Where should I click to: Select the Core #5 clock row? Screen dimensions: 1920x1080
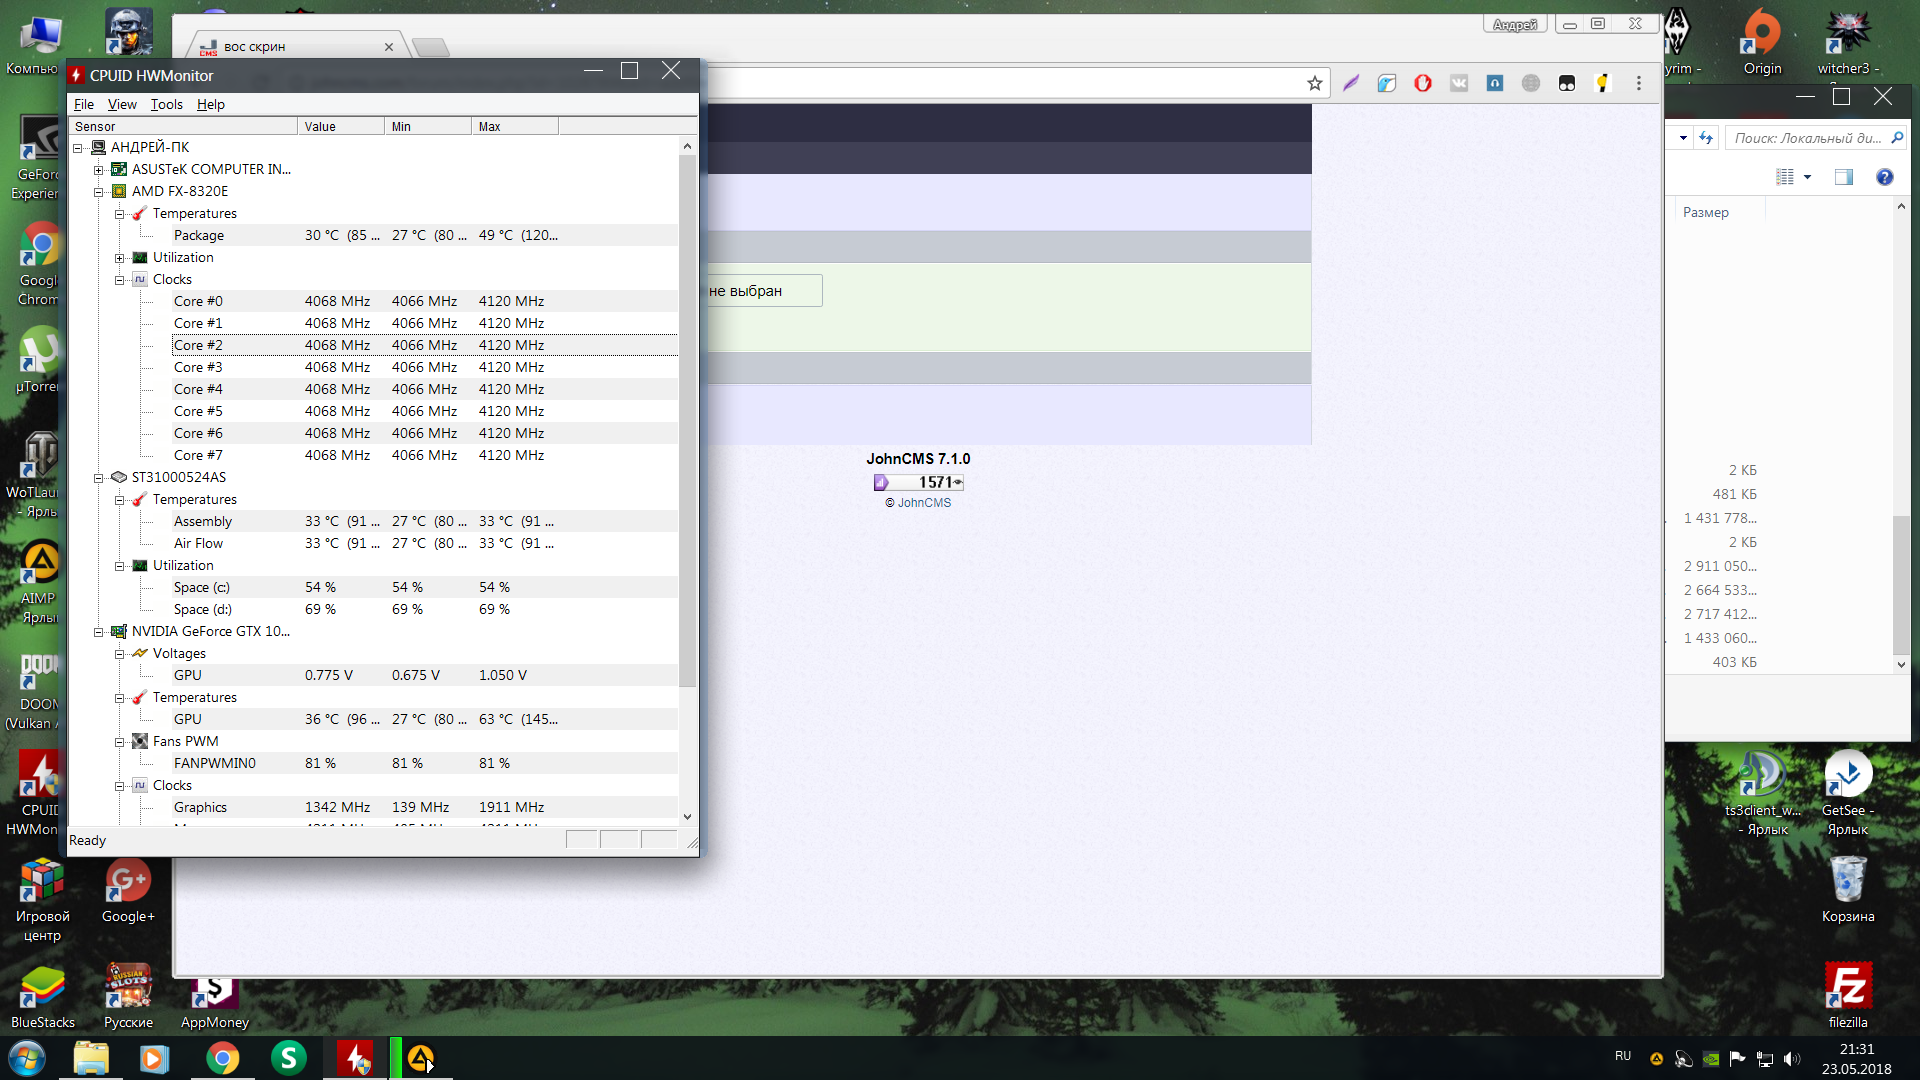tap(198, 411)
